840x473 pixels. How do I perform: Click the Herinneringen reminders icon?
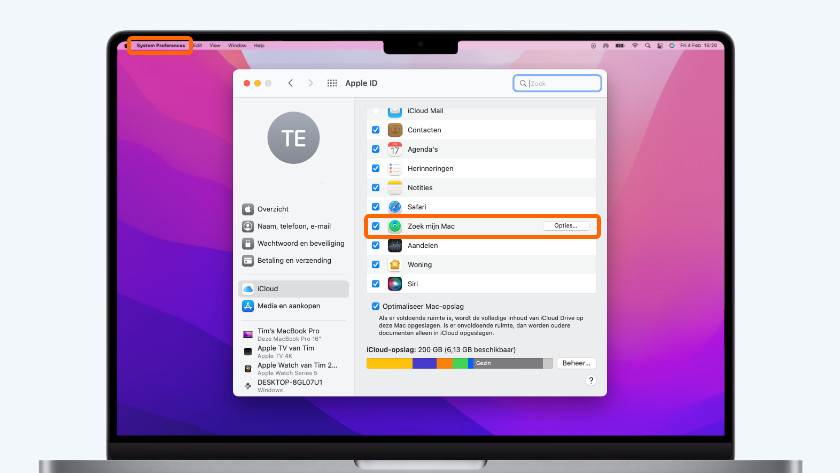coord(395,168)
